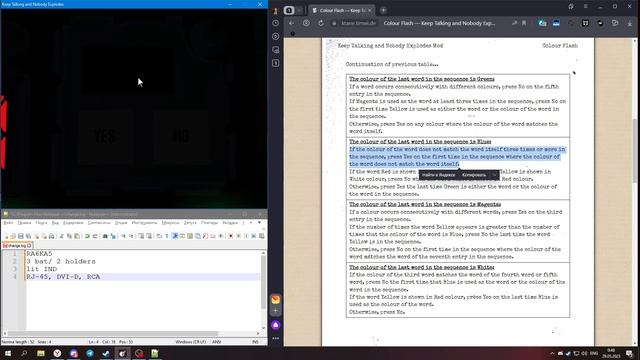Click 'Windows (CR LF)' in Notepad++ status bar
Screen dimensions: 640x360
click(191, 342)
